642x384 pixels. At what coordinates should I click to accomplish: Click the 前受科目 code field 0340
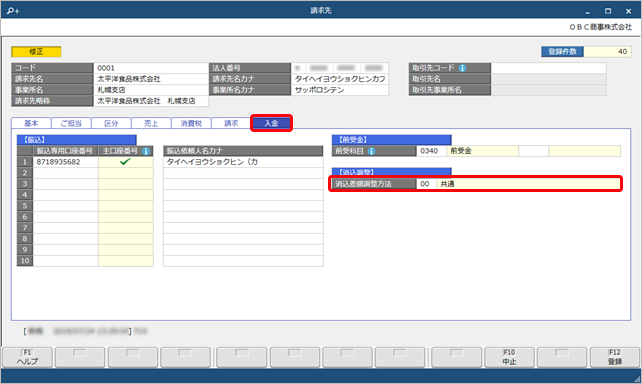431,151
